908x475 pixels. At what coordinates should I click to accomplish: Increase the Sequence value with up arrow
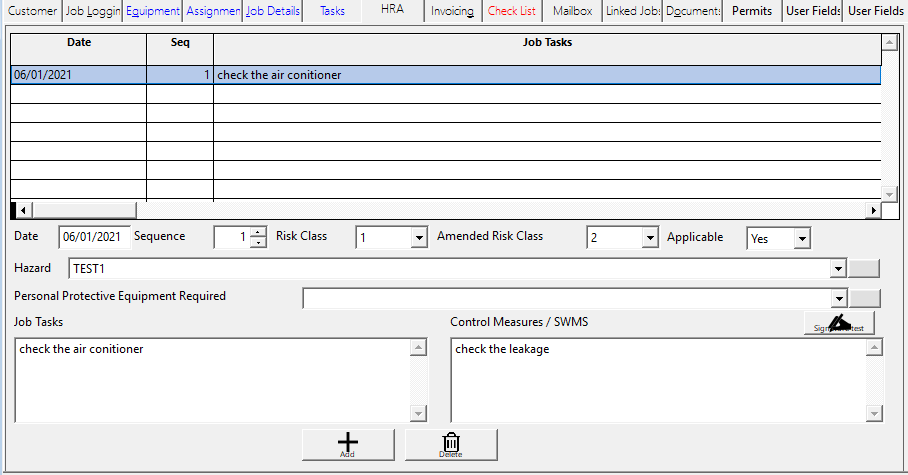click(x=258, y=233)
